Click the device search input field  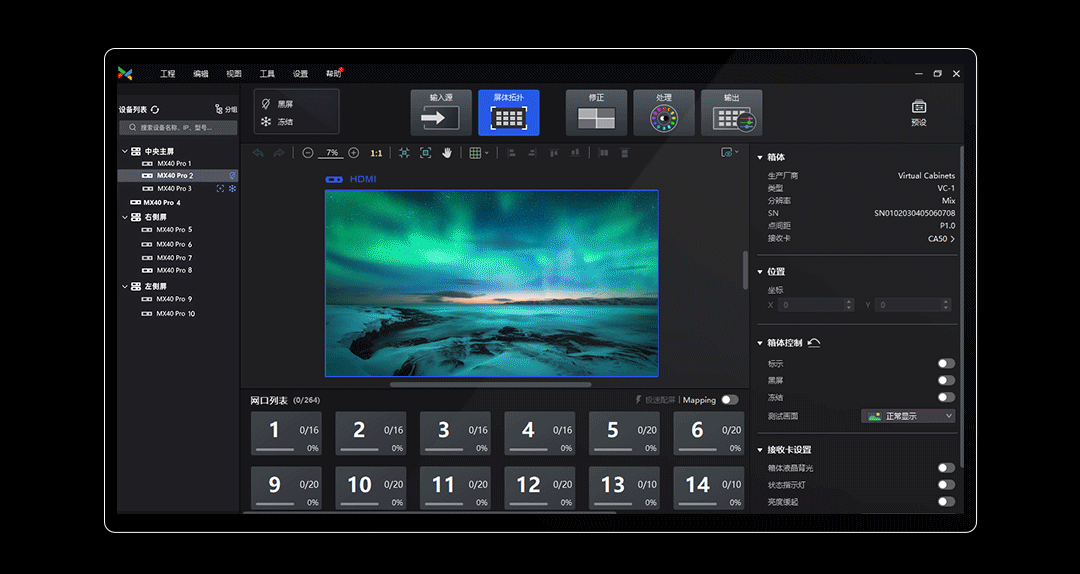pos(178,128)
